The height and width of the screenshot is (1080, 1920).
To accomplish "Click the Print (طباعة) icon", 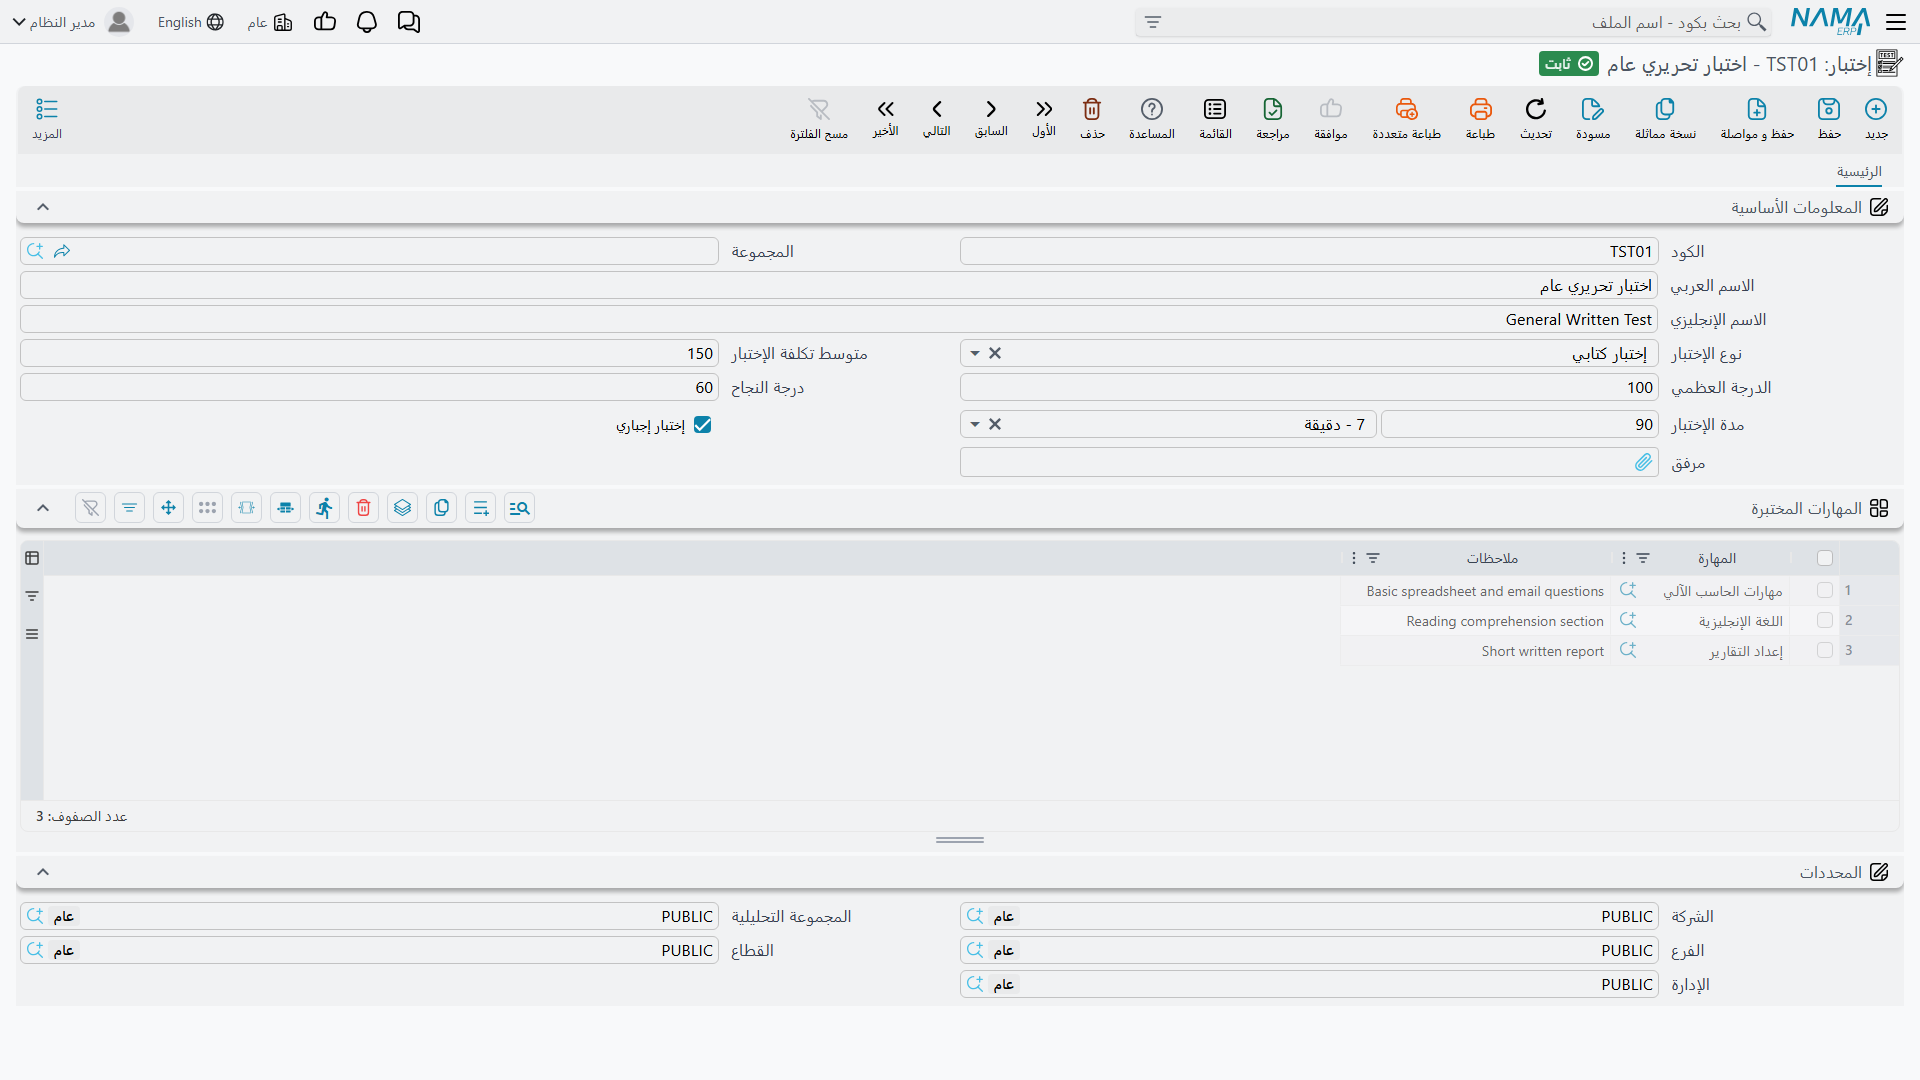I will click(1480, 118).
